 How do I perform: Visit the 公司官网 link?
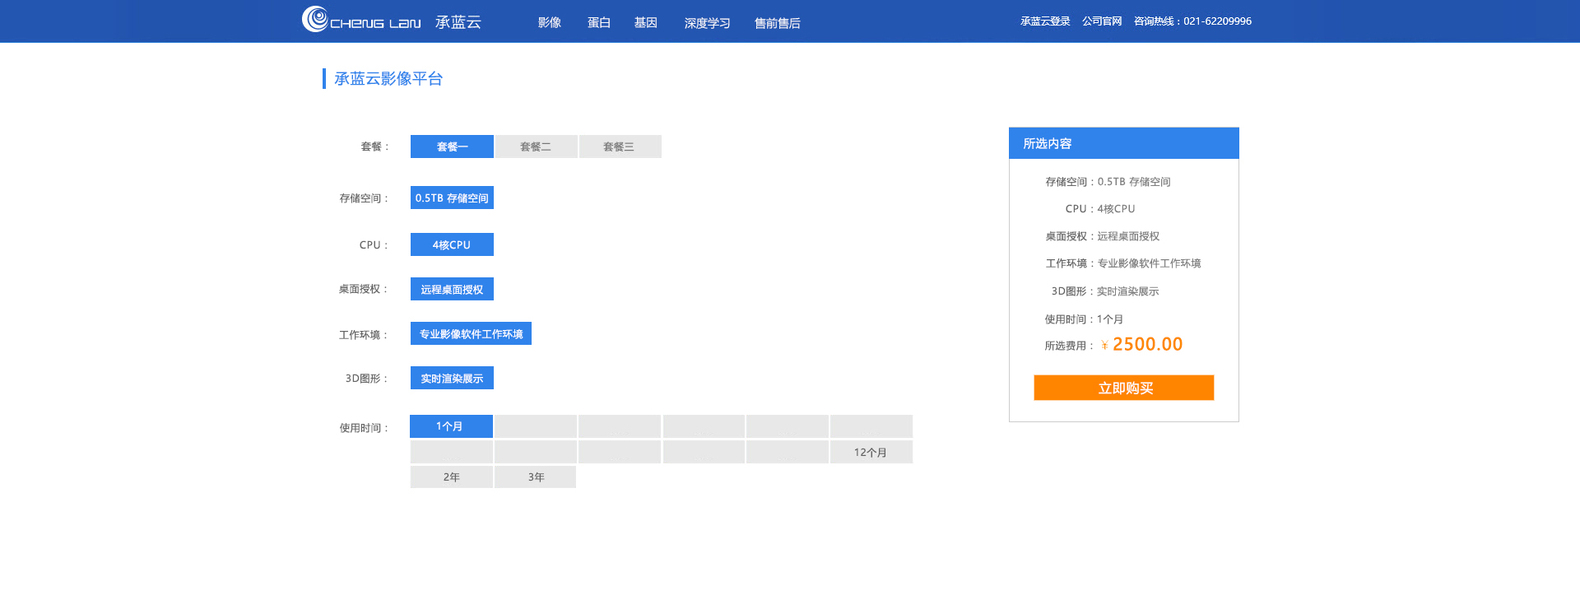click(1102, 21)
